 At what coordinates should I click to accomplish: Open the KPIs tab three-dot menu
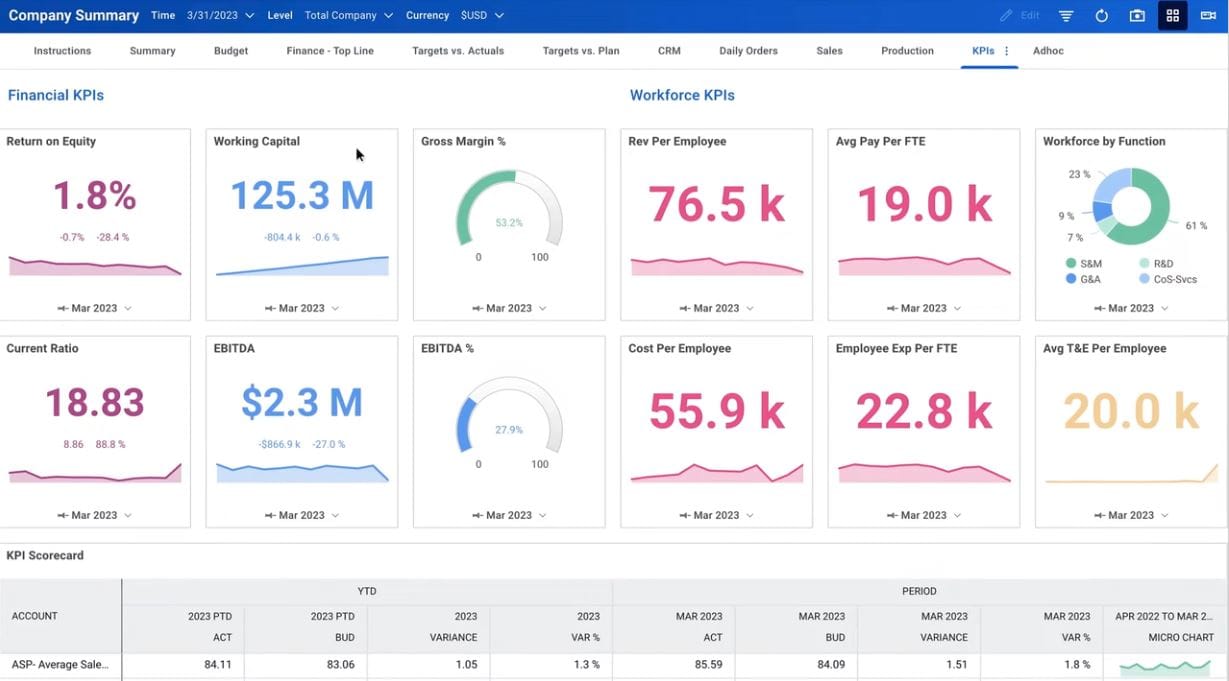[x=1006, y=51]
